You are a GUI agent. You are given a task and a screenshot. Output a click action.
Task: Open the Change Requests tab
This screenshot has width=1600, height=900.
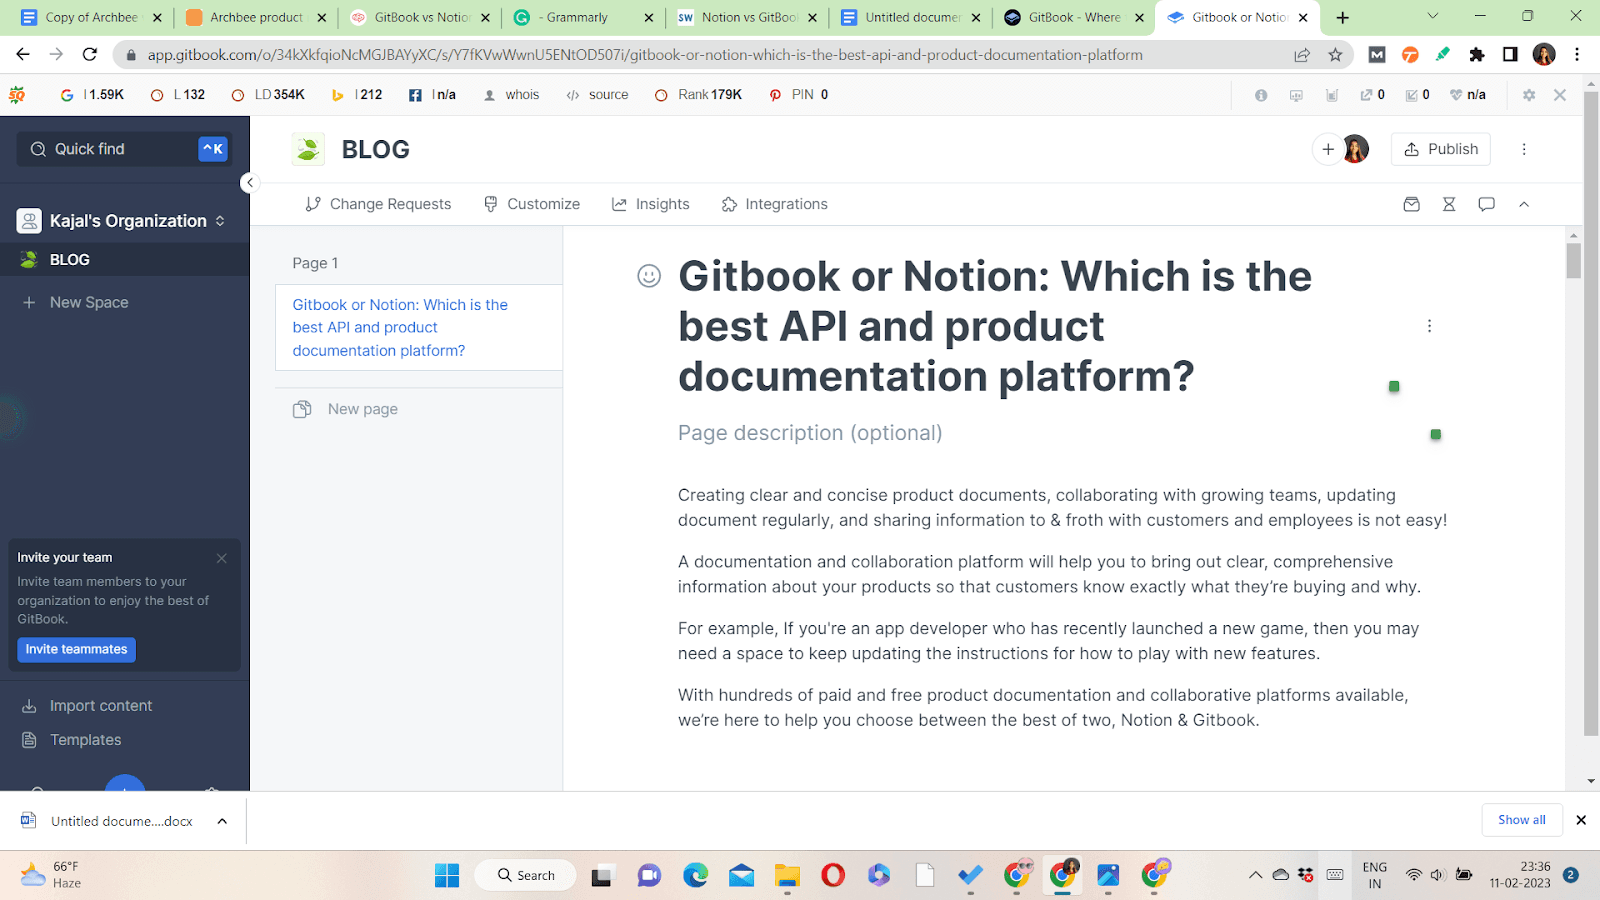378,204
